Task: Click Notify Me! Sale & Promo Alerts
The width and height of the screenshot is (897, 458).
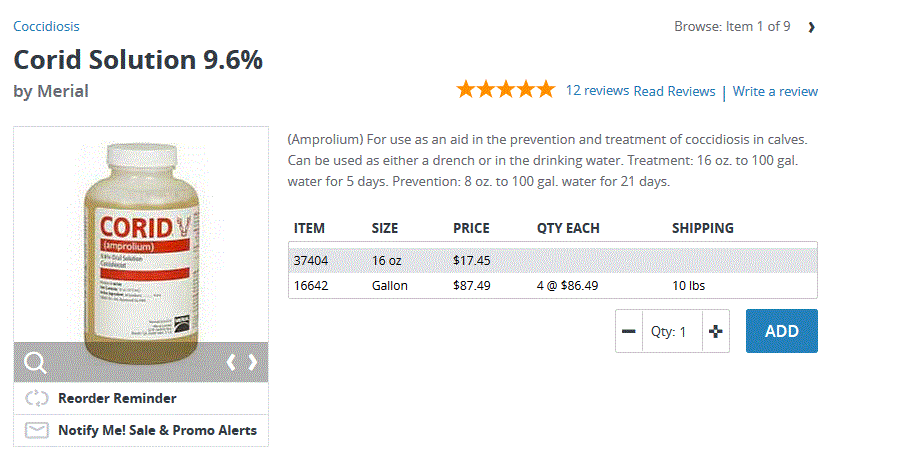Action: pos(157,430)
